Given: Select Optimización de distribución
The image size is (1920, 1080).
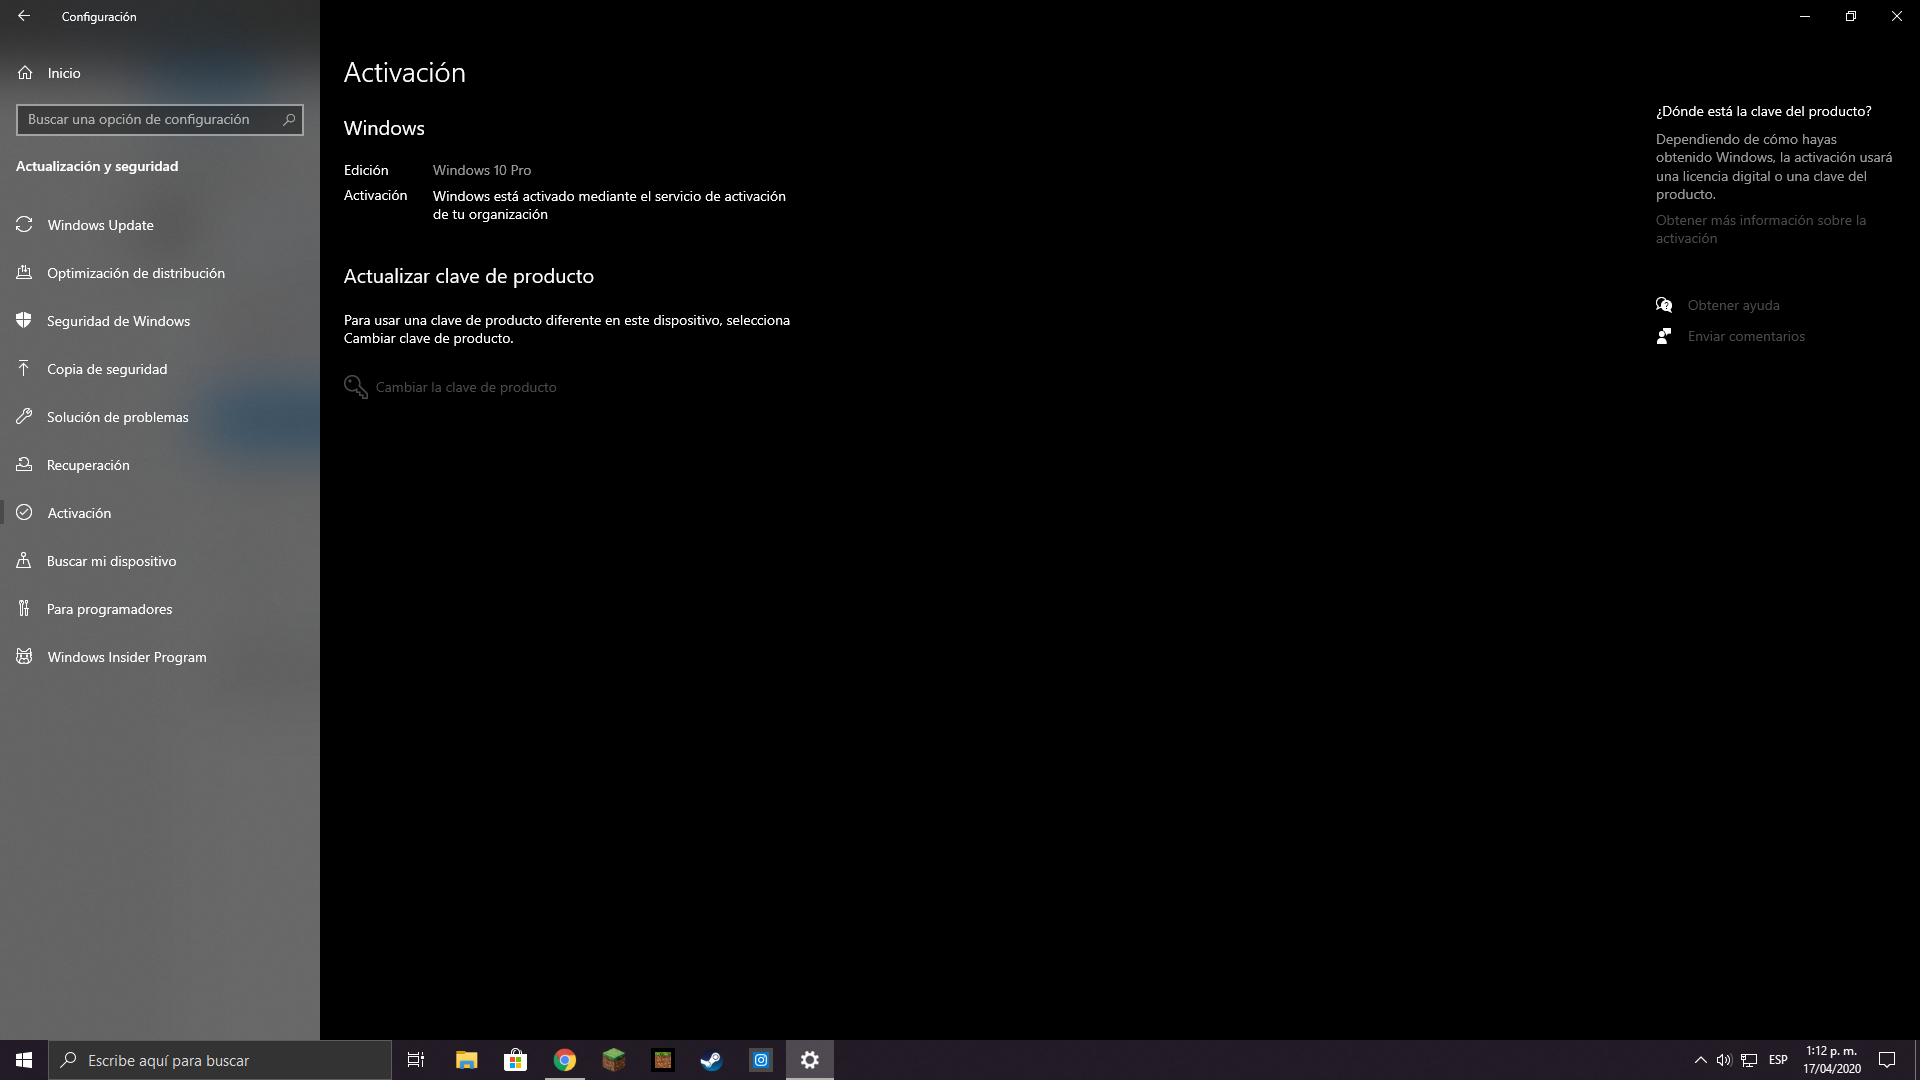Looking at the screenshot, I should click(135, 273).
